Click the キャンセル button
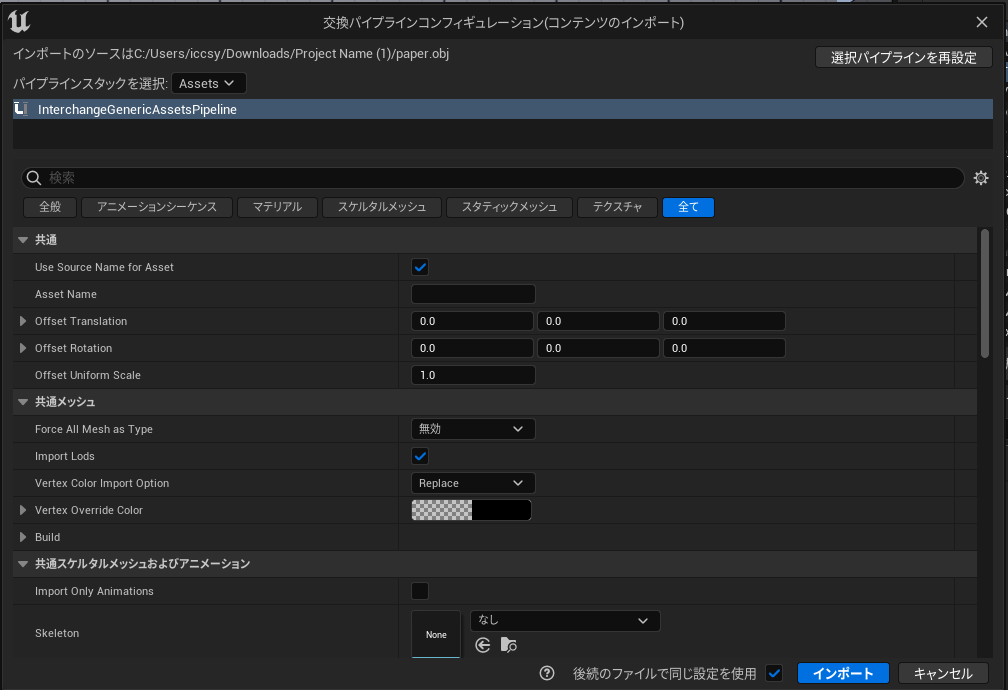 click(x=943, y=673)
